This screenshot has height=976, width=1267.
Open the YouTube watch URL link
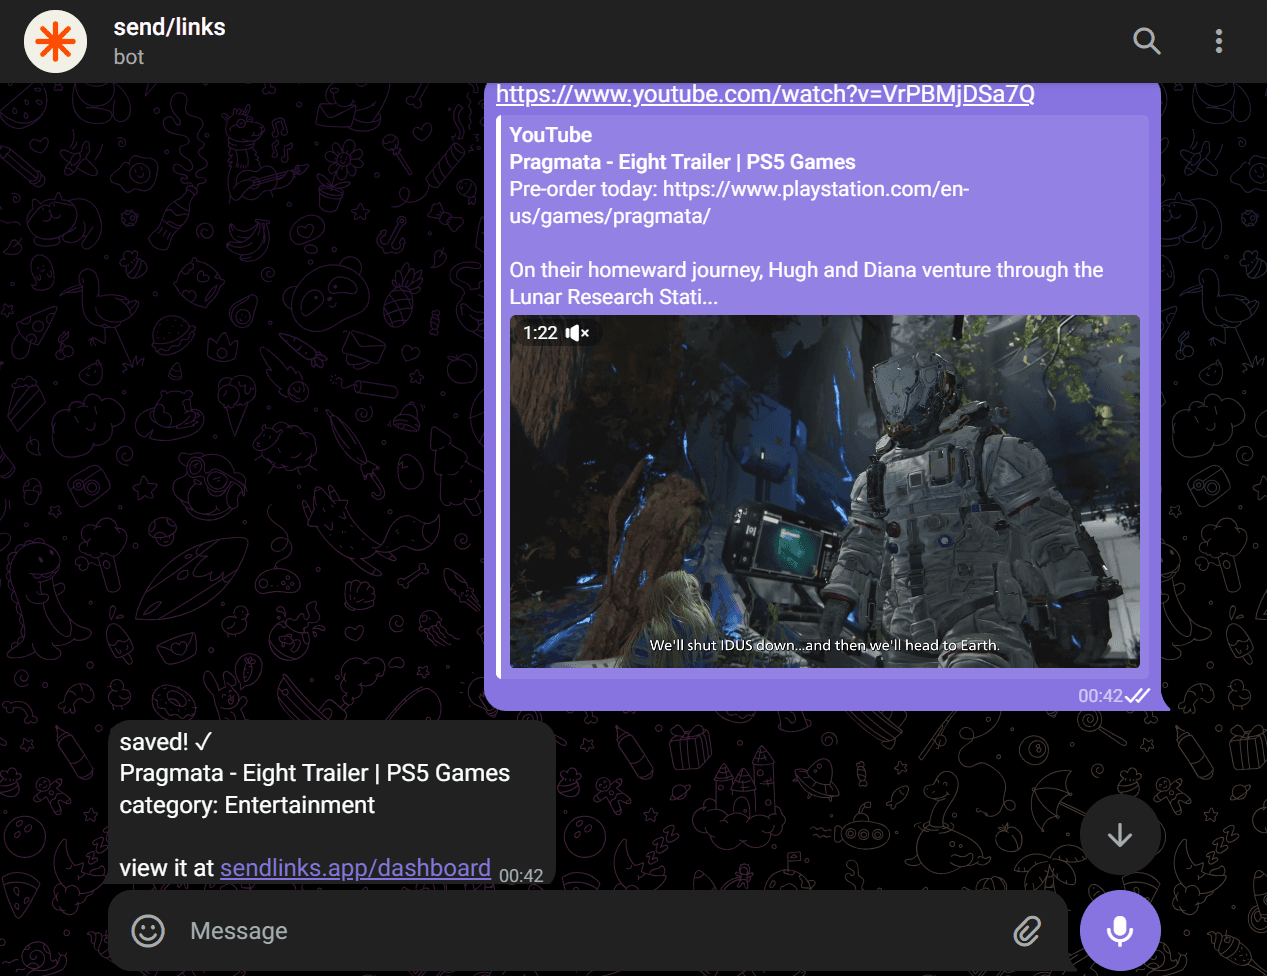(x=764, y=94)
